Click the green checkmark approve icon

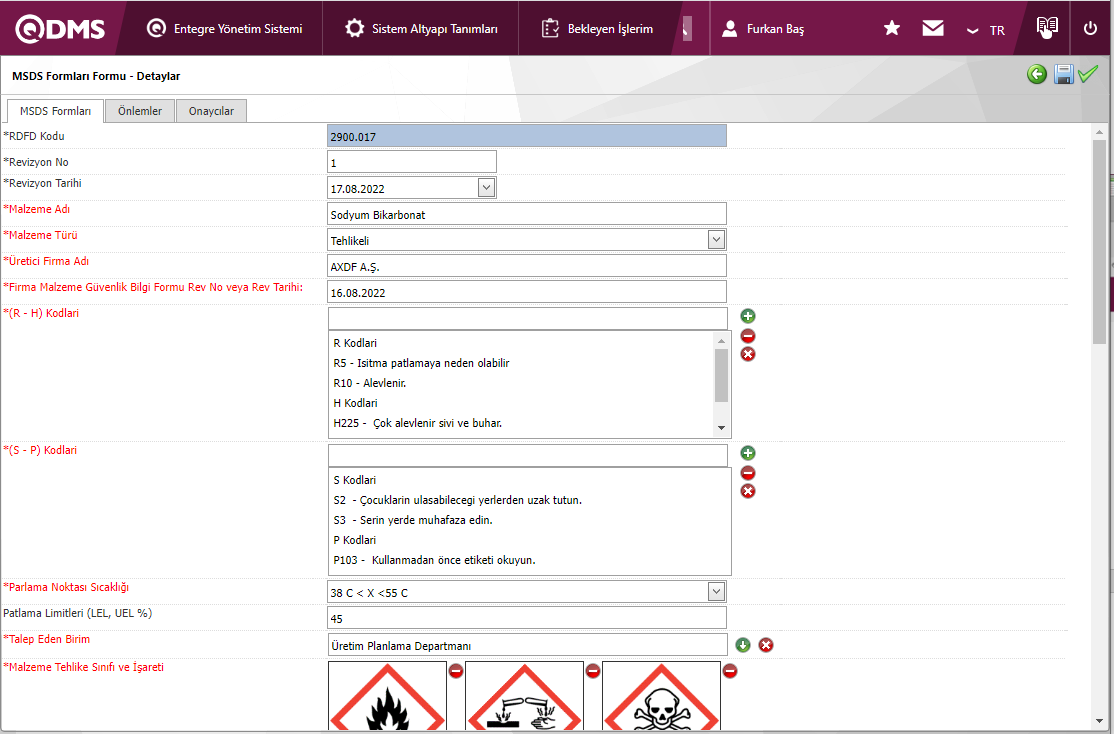coord(1088,74)
